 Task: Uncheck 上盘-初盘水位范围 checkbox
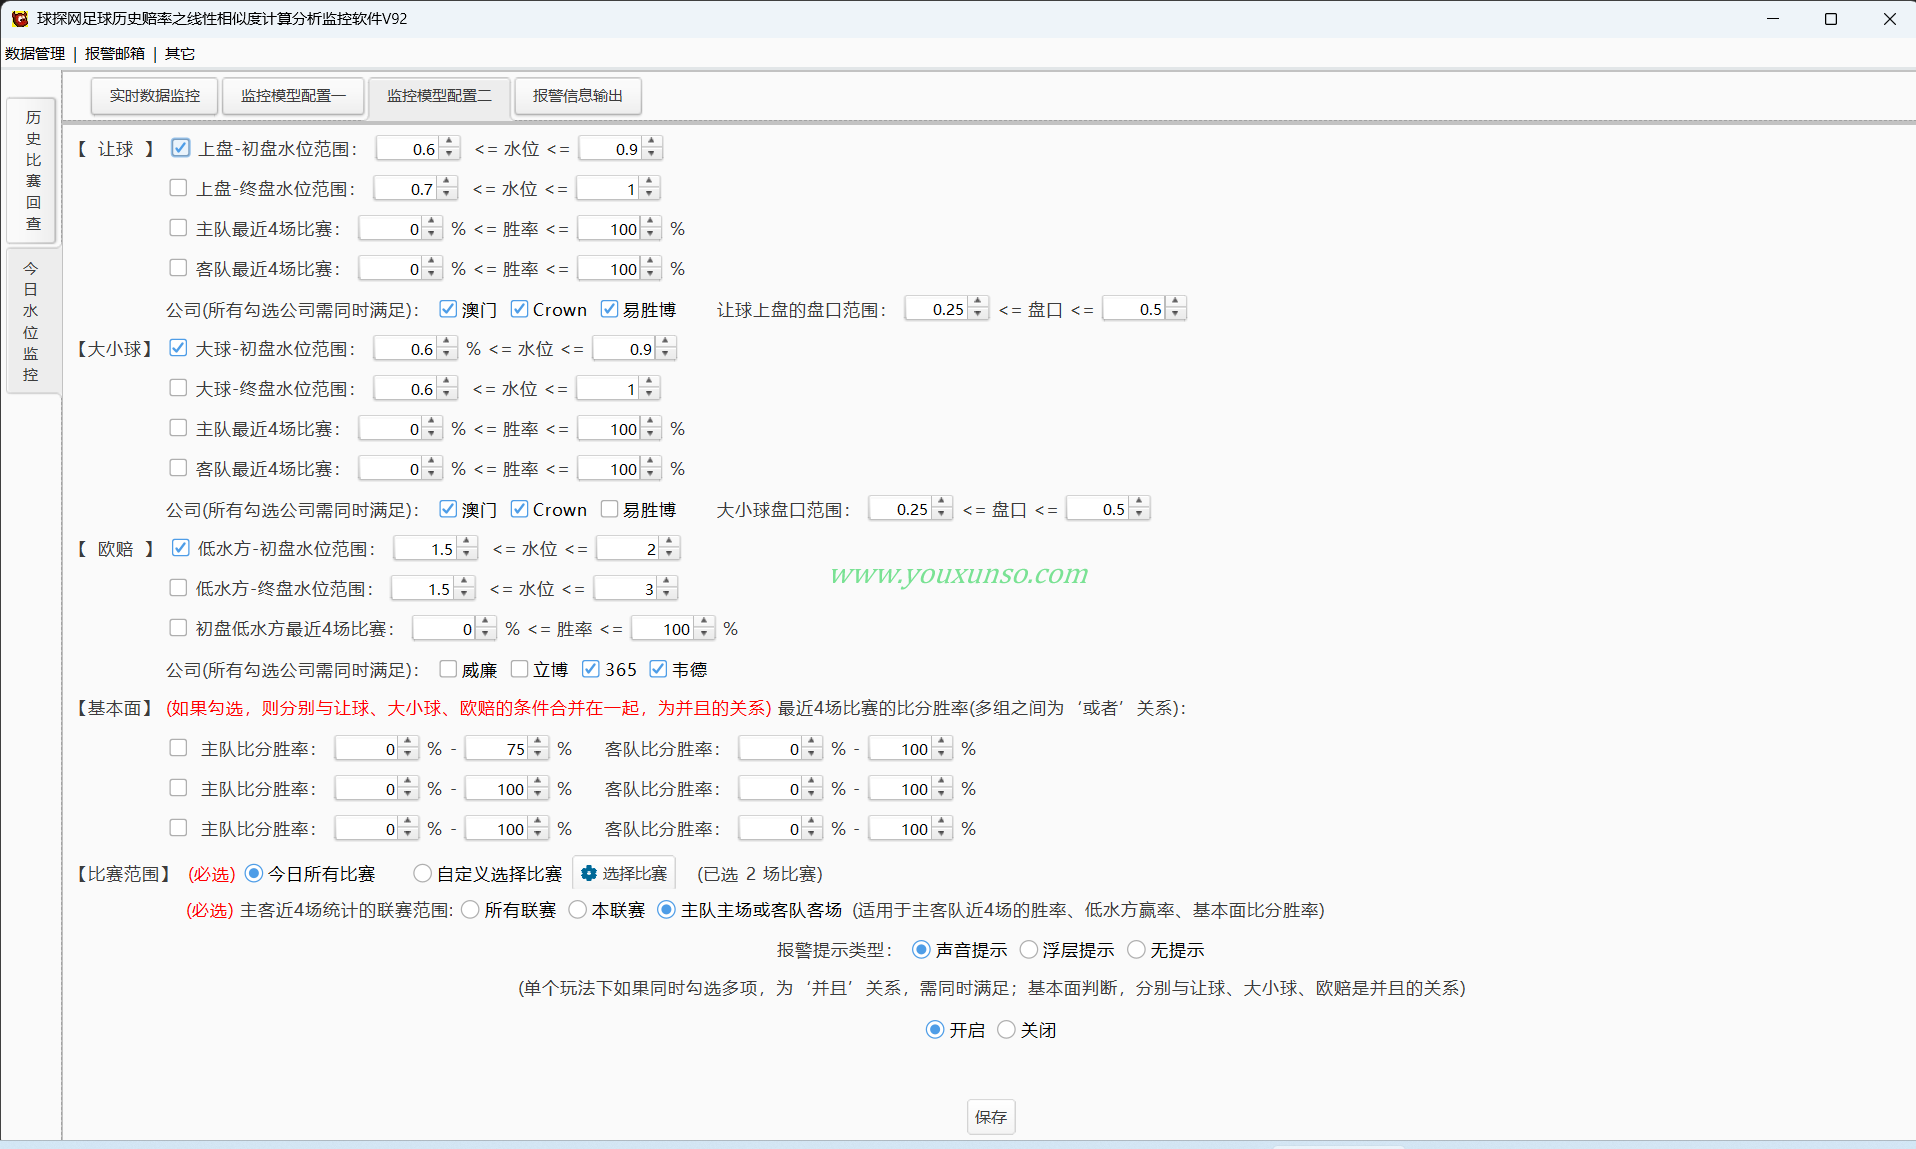180,148
